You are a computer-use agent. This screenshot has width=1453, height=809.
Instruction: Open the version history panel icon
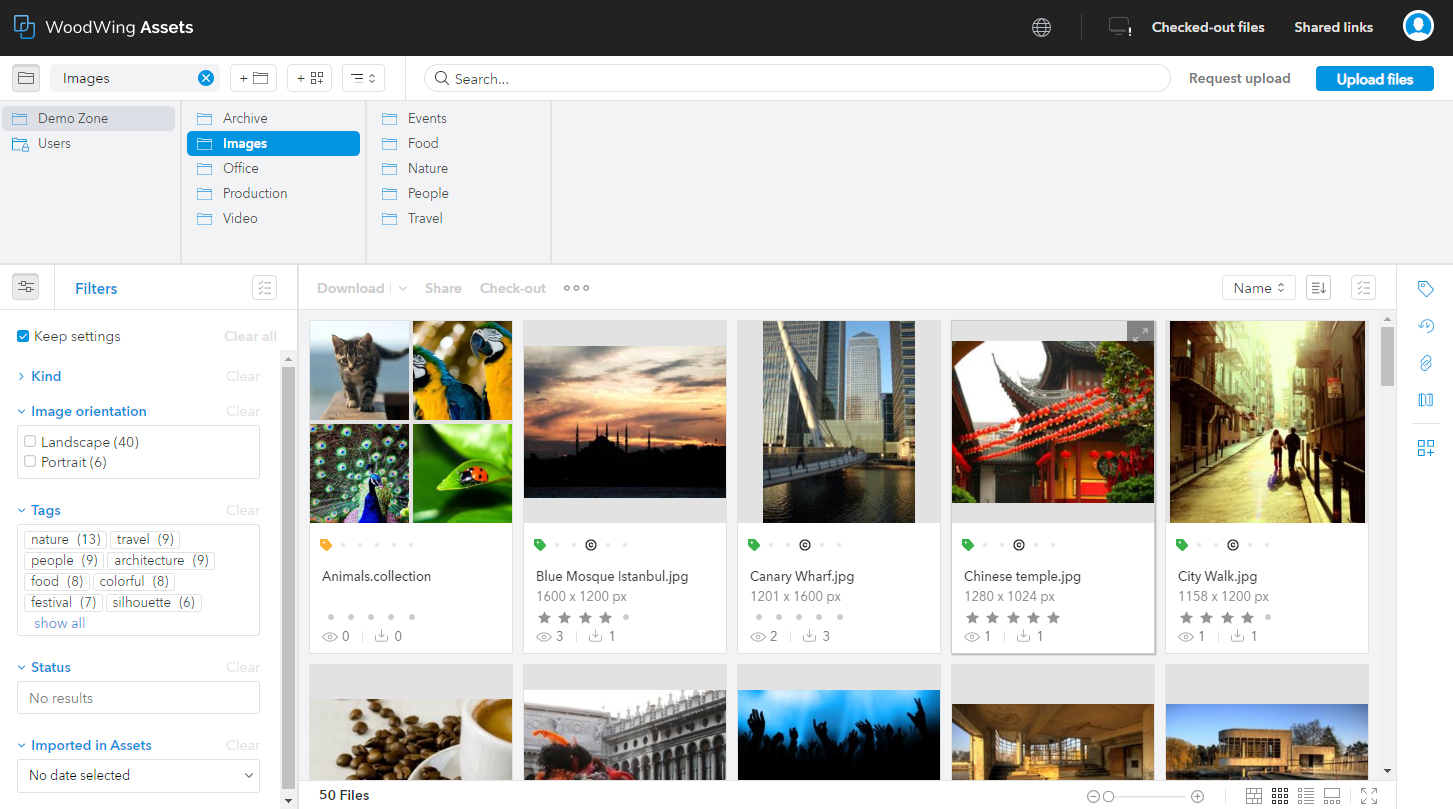pos(1426,326)
